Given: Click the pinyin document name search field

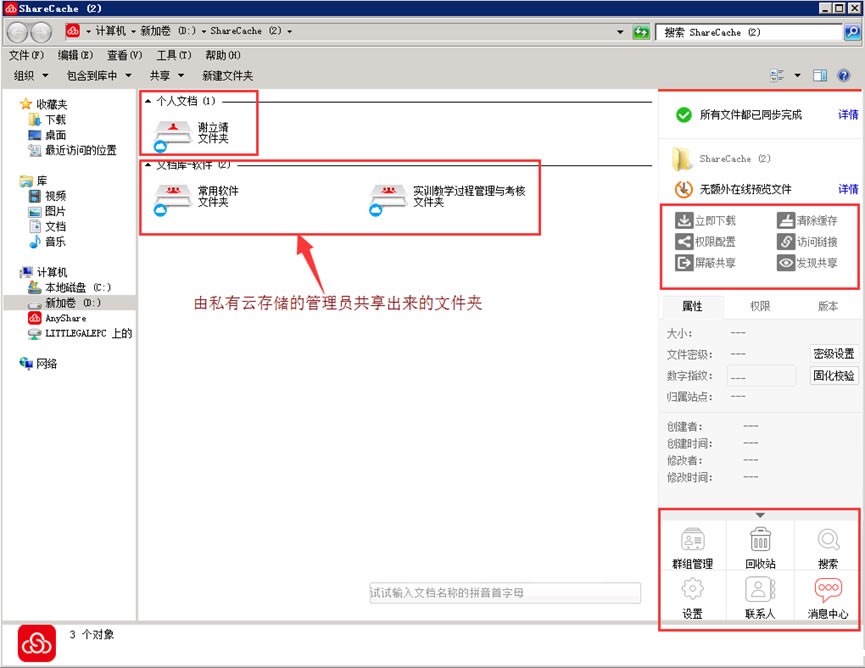Looking at the screenshot, I should point(504,593).
